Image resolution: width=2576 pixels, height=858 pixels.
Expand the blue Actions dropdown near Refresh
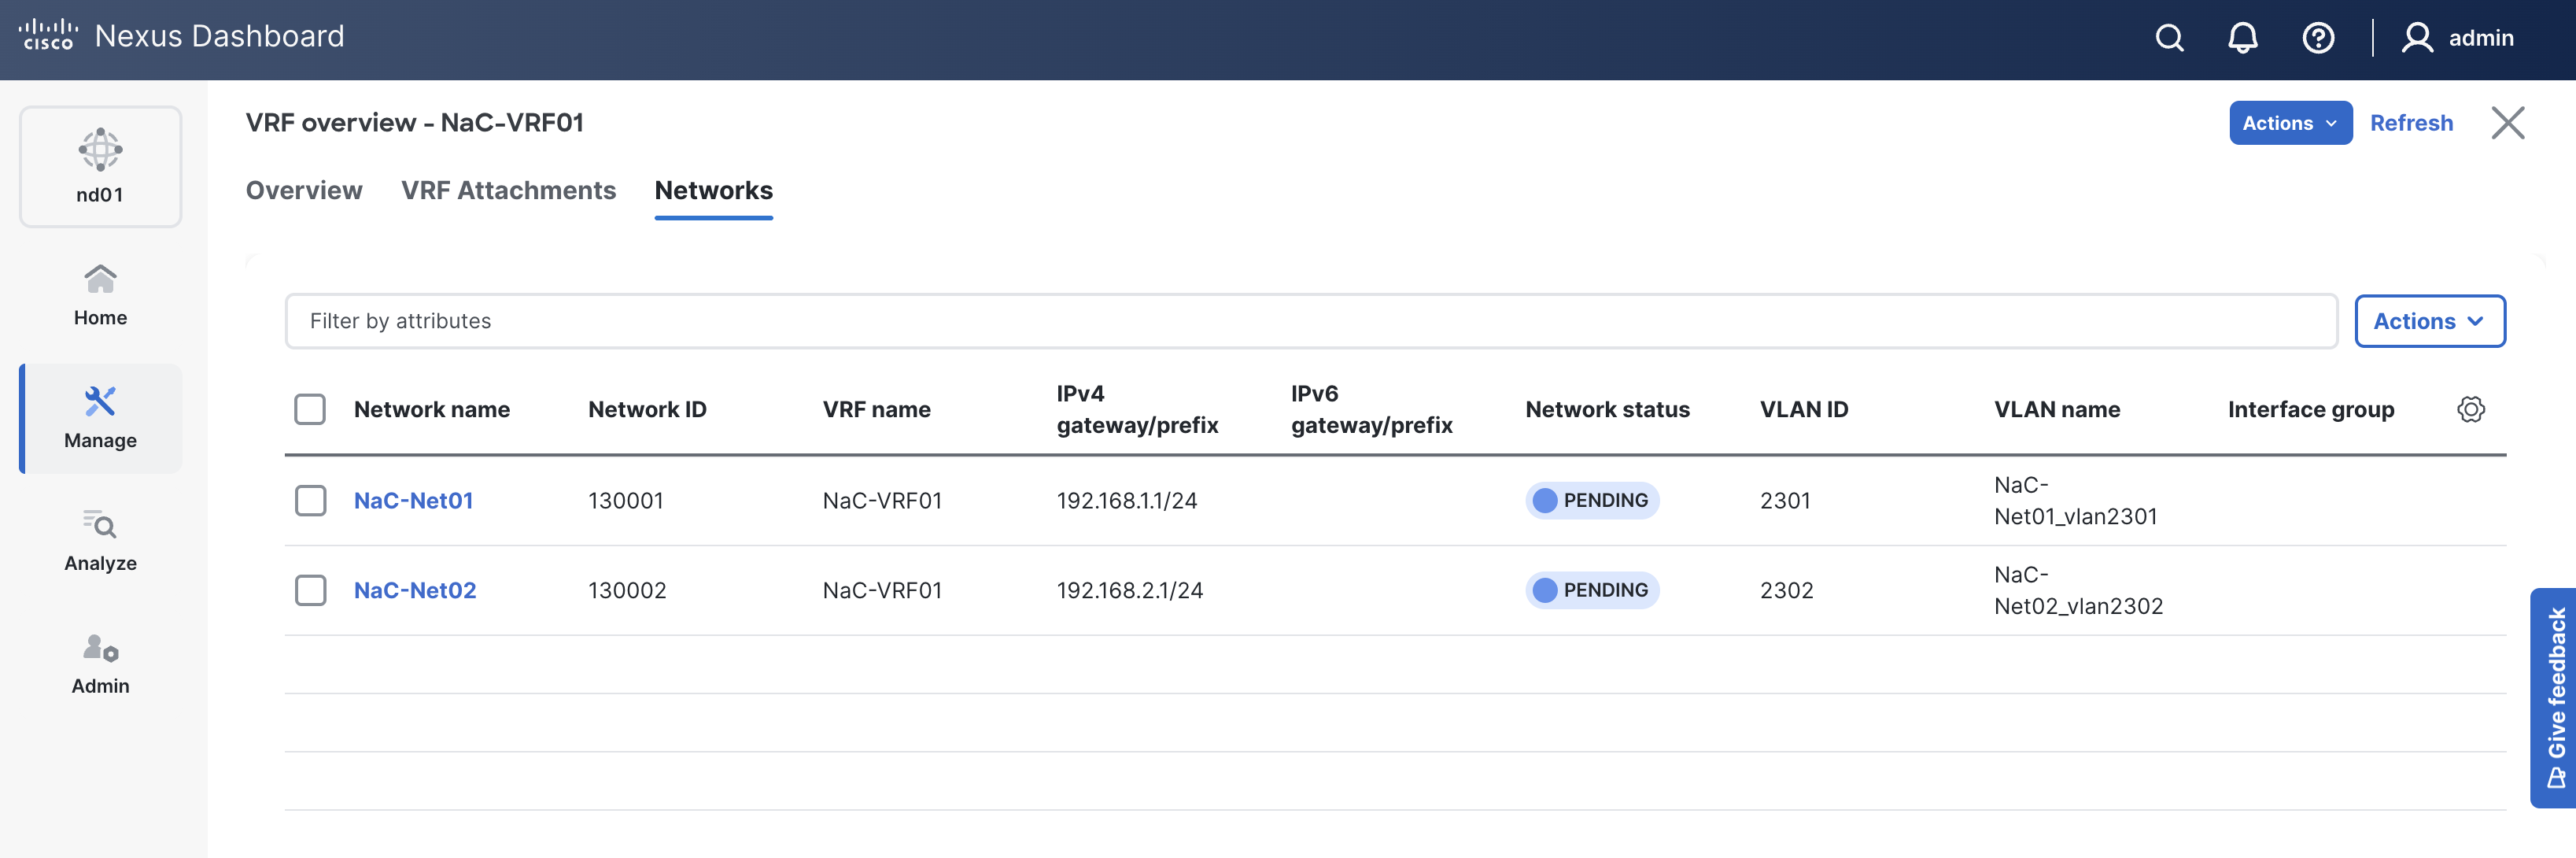2289,123
